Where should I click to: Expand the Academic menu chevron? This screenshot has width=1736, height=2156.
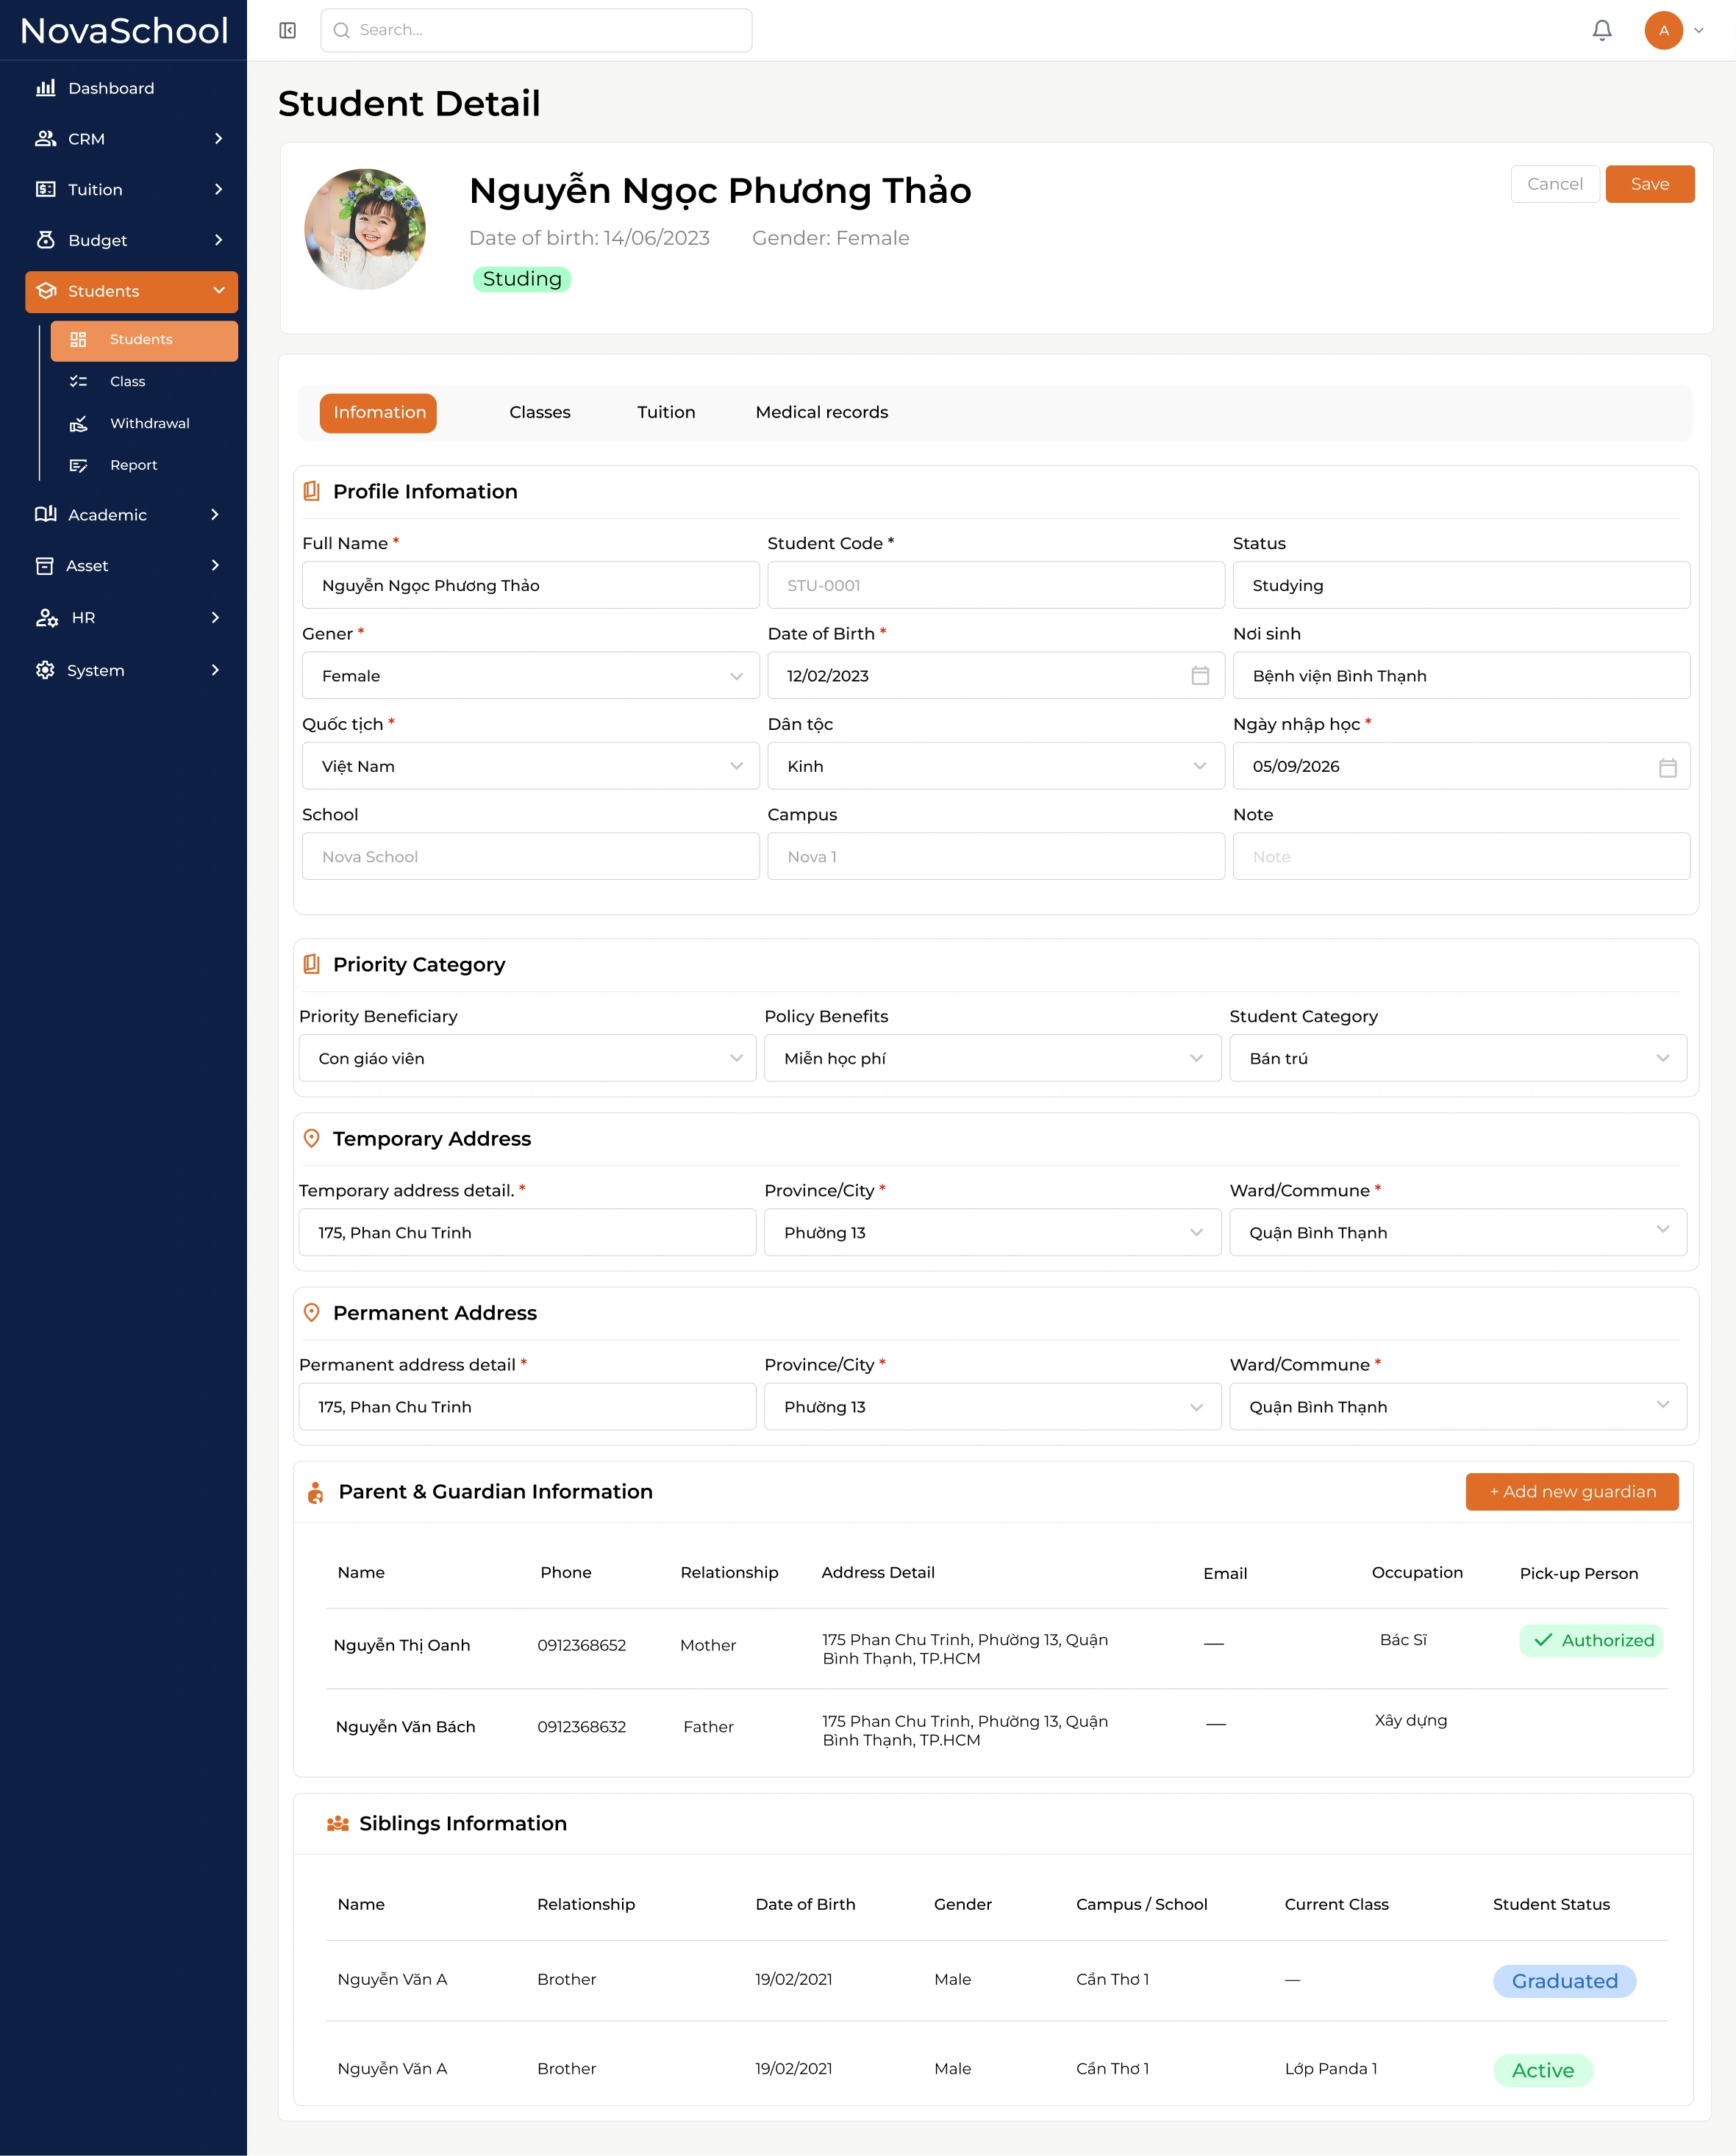click(x=215, y=514)
